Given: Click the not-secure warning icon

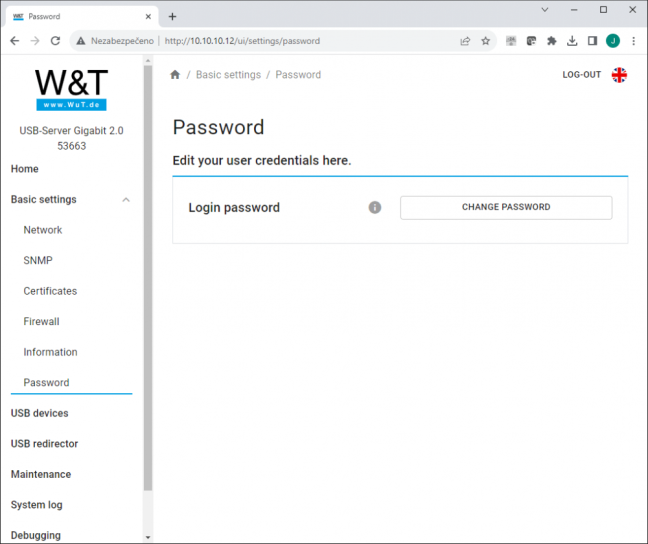Looking at the screenshot, I should (81, 41).
